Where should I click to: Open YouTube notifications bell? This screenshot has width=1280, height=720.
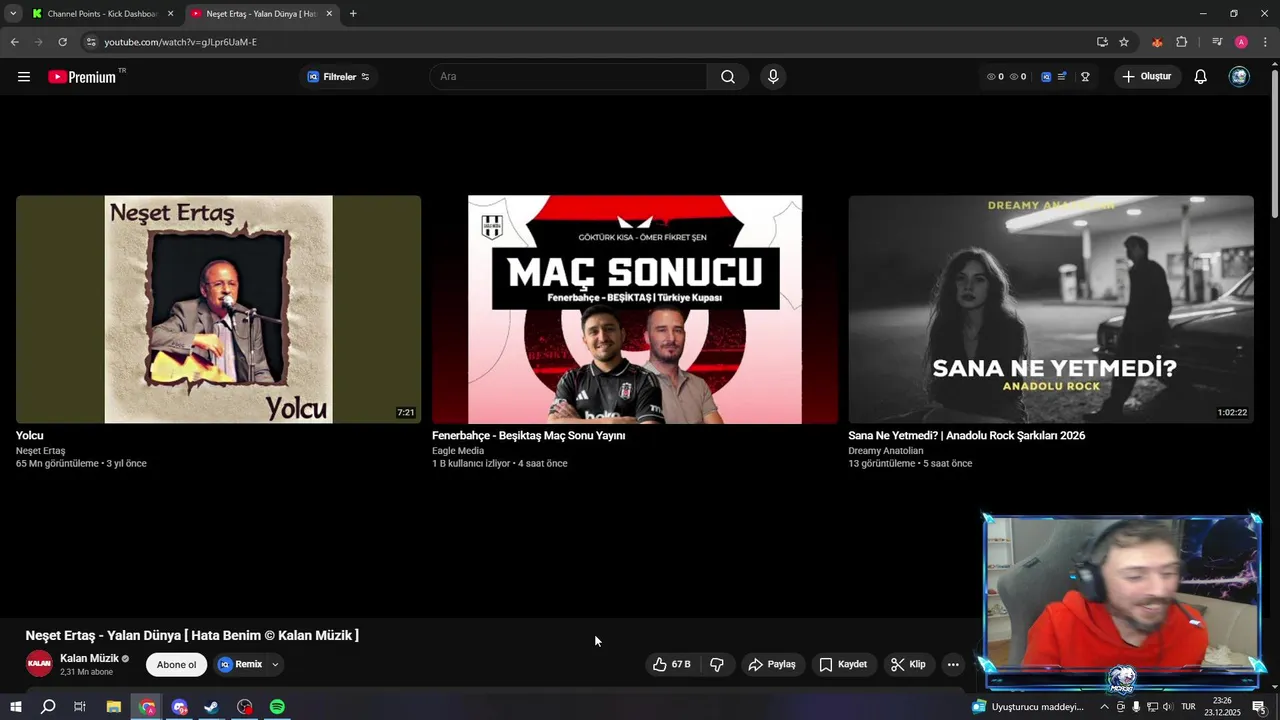click(1201, 77)
